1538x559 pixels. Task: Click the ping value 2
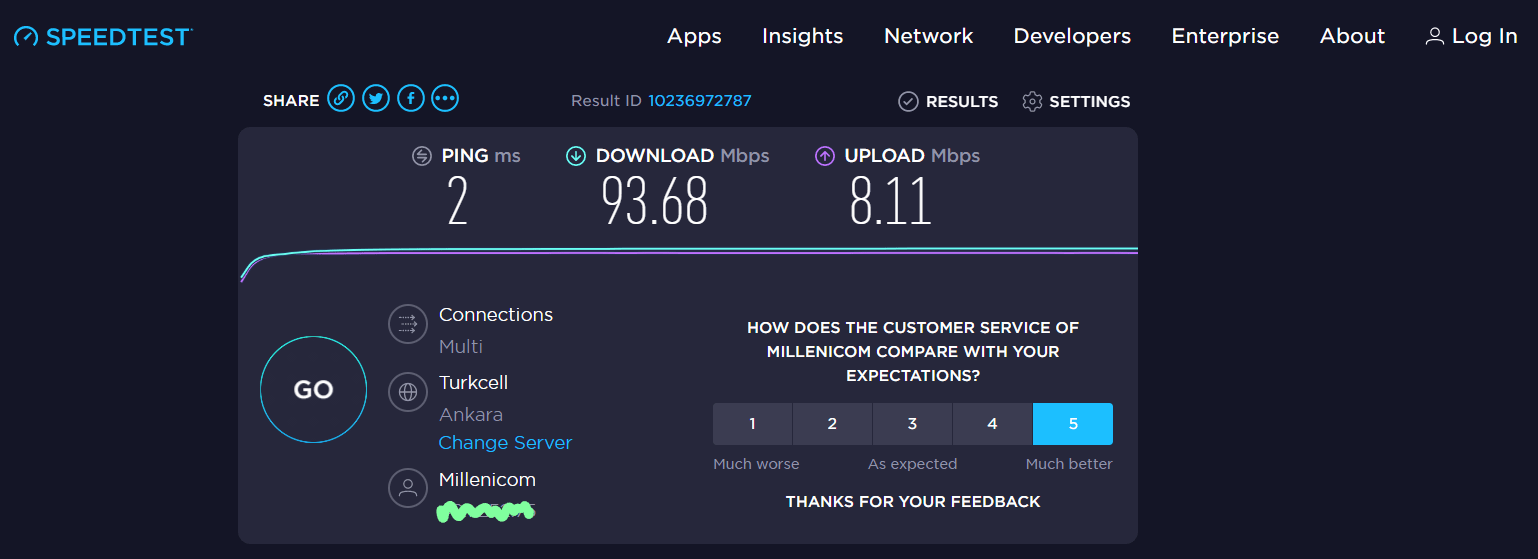[457, 200]
